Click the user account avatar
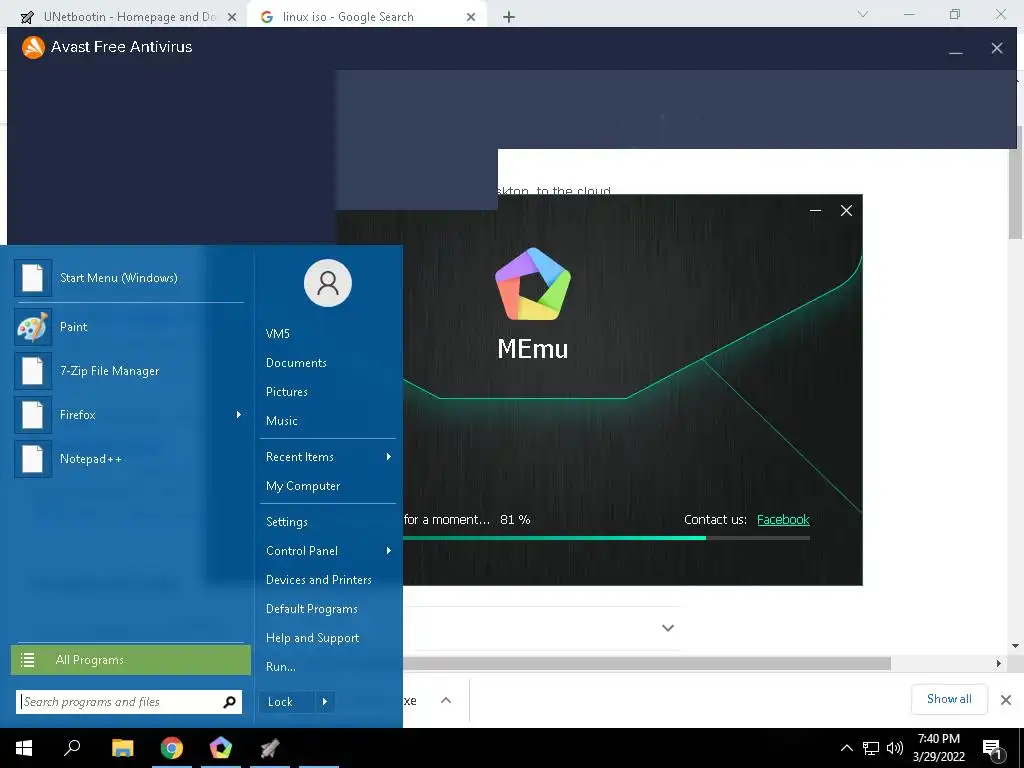1024x768 pixels. pyautogui.click(x=328, y=283)
